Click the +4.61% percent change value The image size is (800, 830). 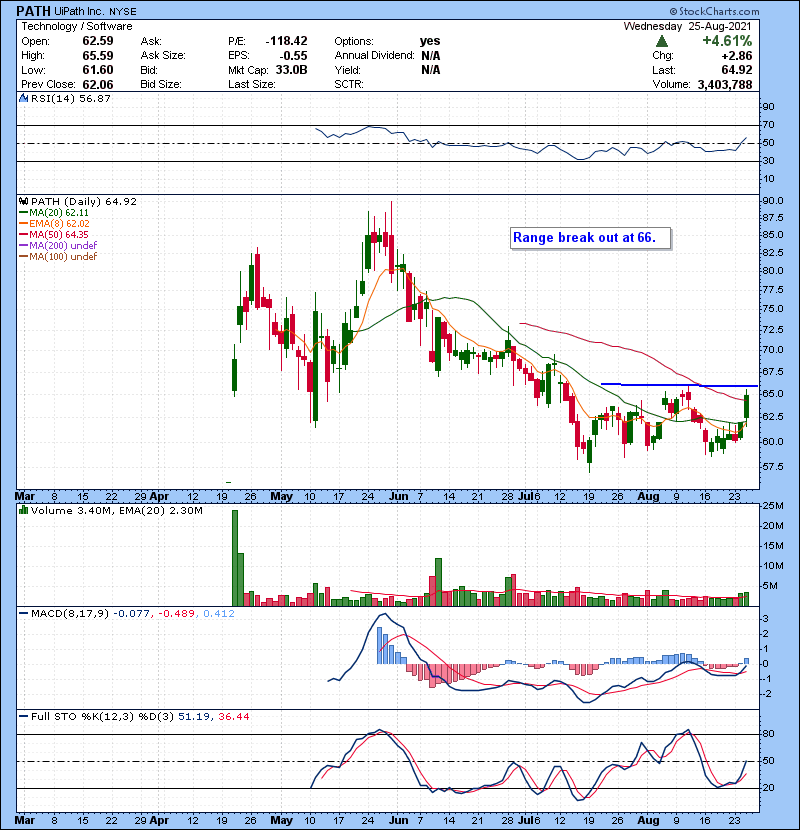pos(727,41)
